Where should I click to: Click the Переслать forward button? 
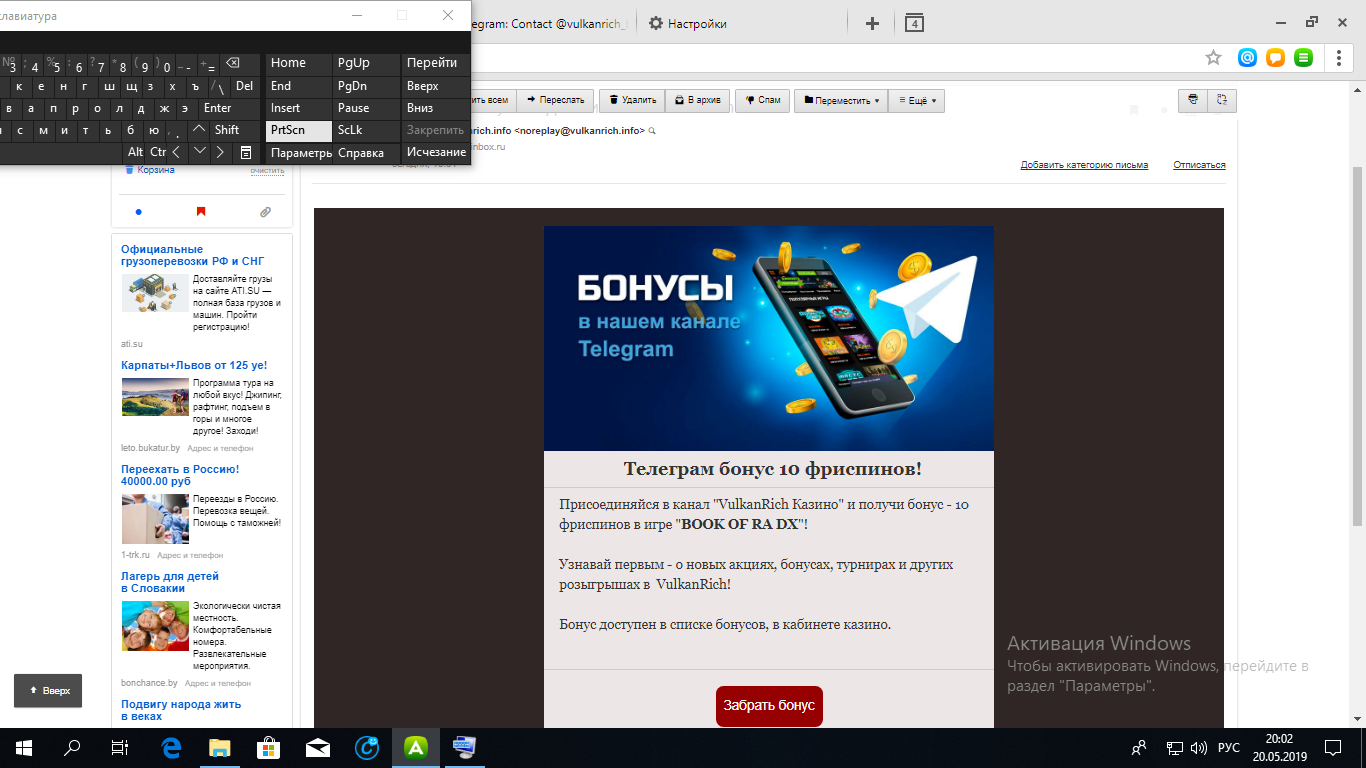point(555,100)
